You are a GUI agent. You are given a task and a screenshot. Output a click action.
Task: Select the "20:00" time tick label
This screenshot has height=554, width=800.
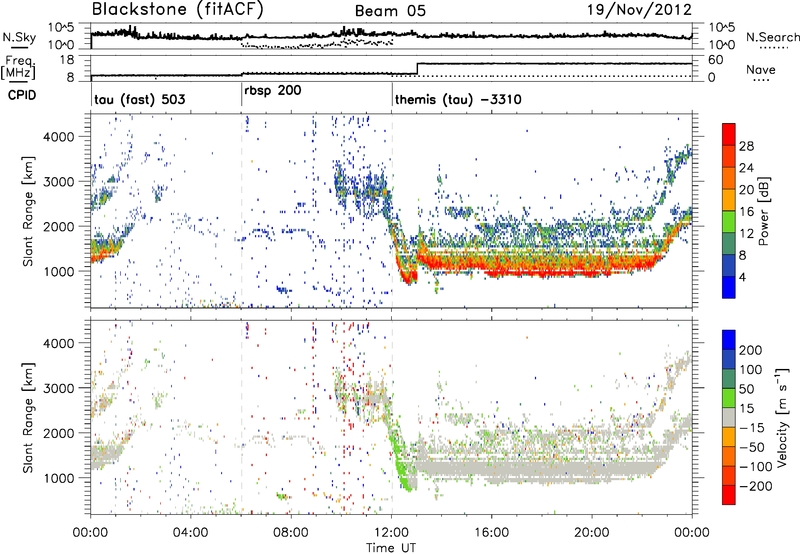click(591, 533)
